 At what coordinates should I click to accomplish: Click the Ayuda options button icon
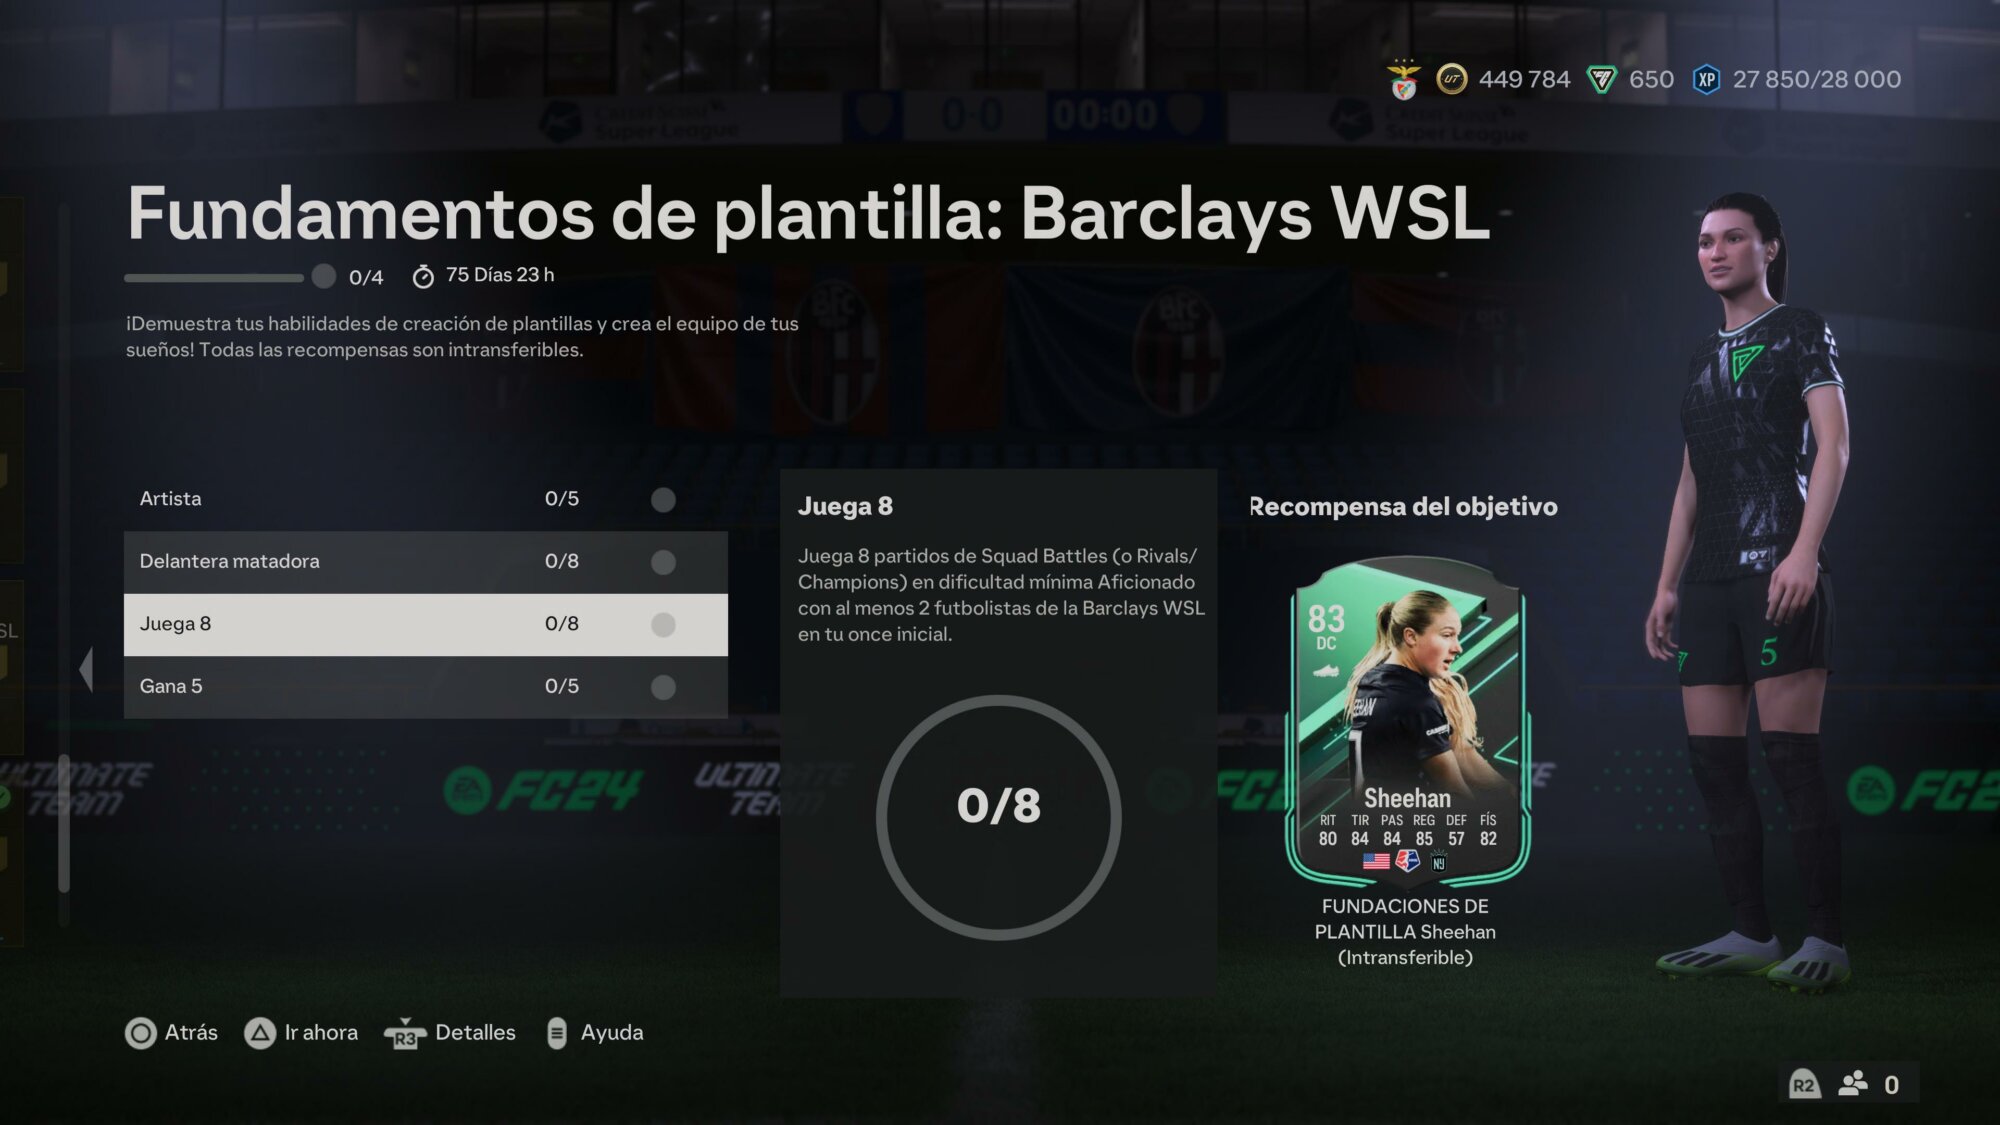(x=557, y=1033)
